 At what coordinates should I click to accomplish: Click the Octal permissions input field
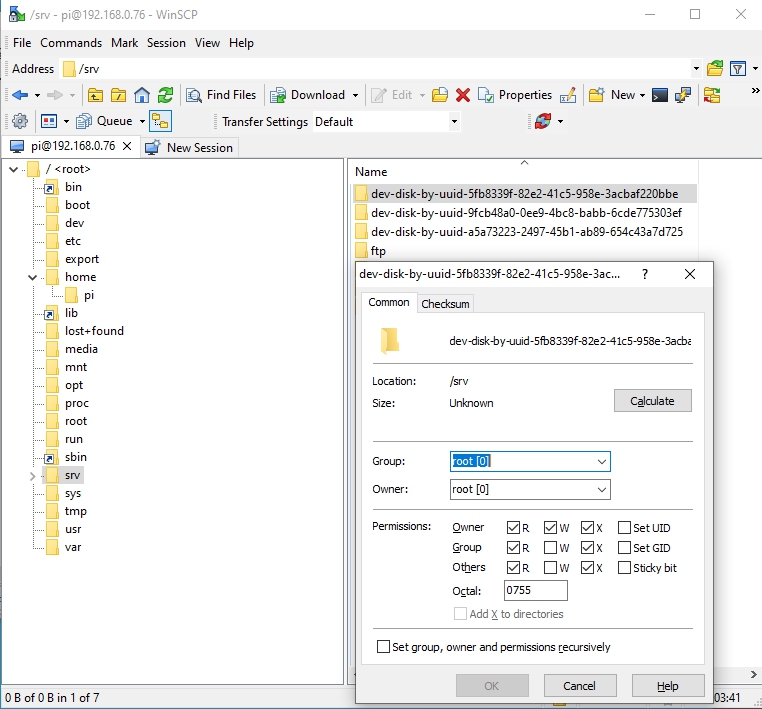point(535,591)
